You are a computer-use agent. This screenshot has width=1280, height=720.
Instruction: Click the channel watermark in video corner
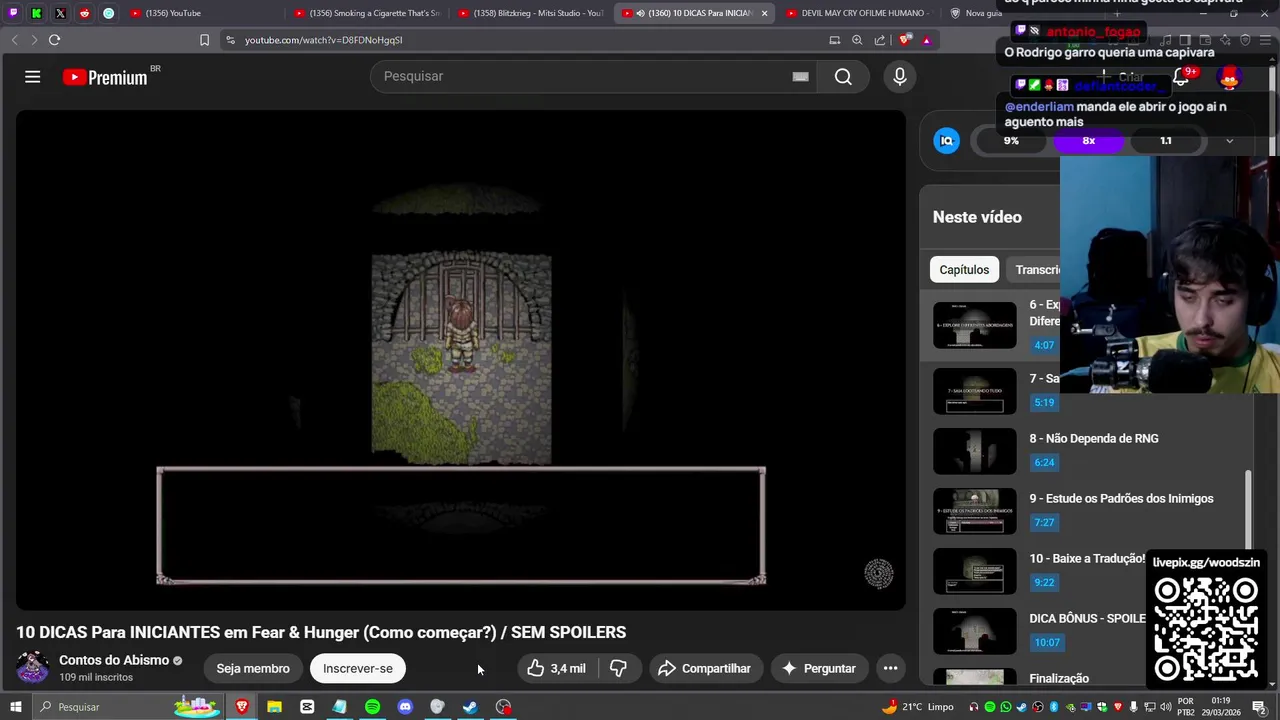click(879, 573)
